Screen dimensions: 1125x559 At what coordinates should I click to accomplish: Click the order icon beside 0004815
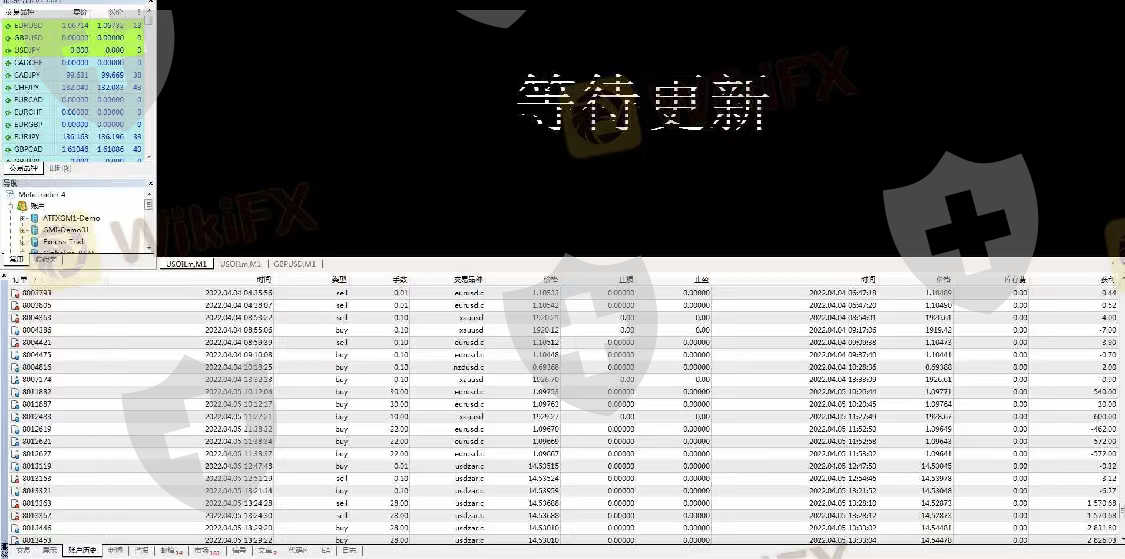click(15, 367)
